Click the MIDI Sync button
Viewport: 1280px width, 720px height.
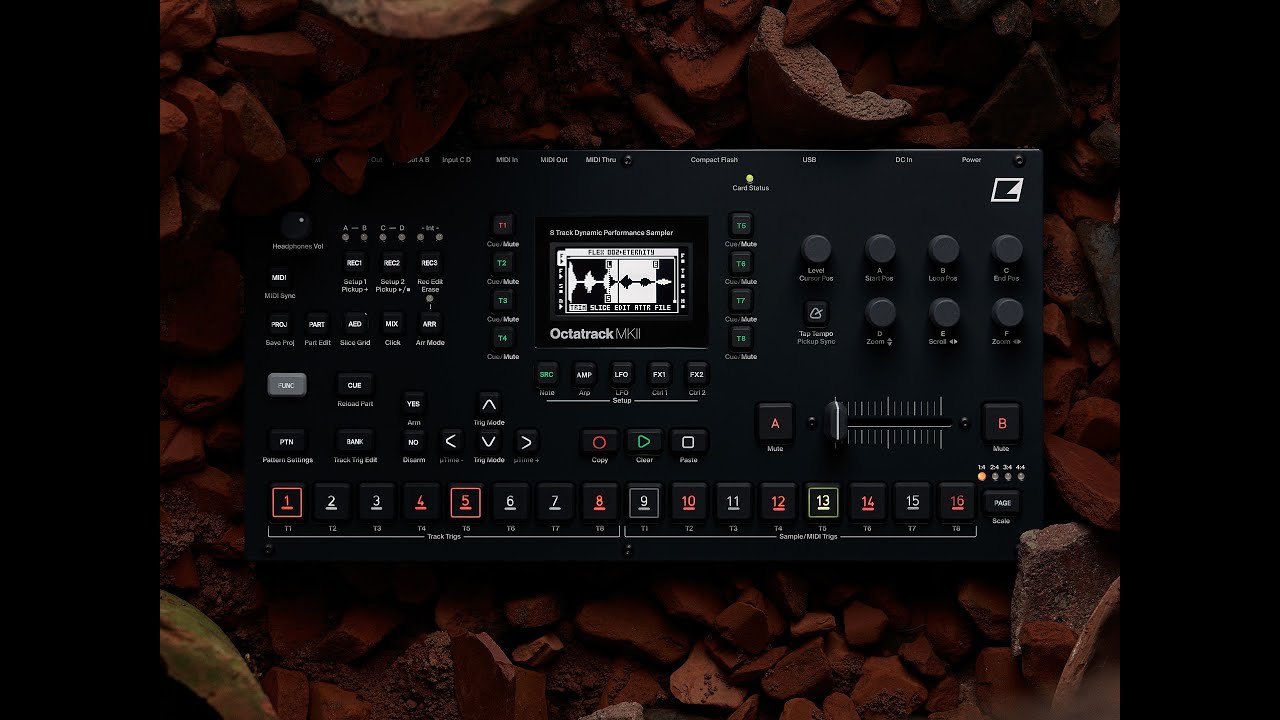[x=279, y=278]
